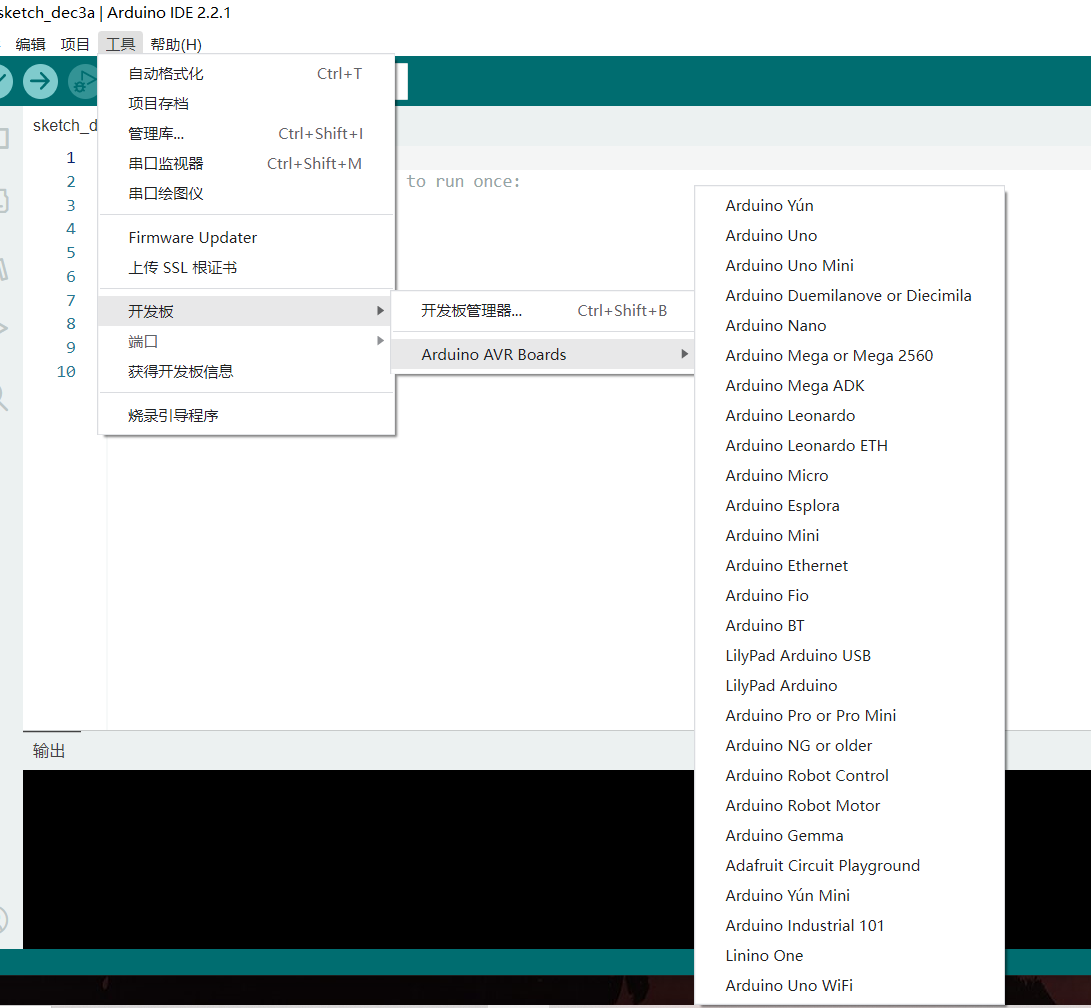This screenshot has width=1091, height=1008.
Task: Select the Arduino Yún board
Action: 850,205
